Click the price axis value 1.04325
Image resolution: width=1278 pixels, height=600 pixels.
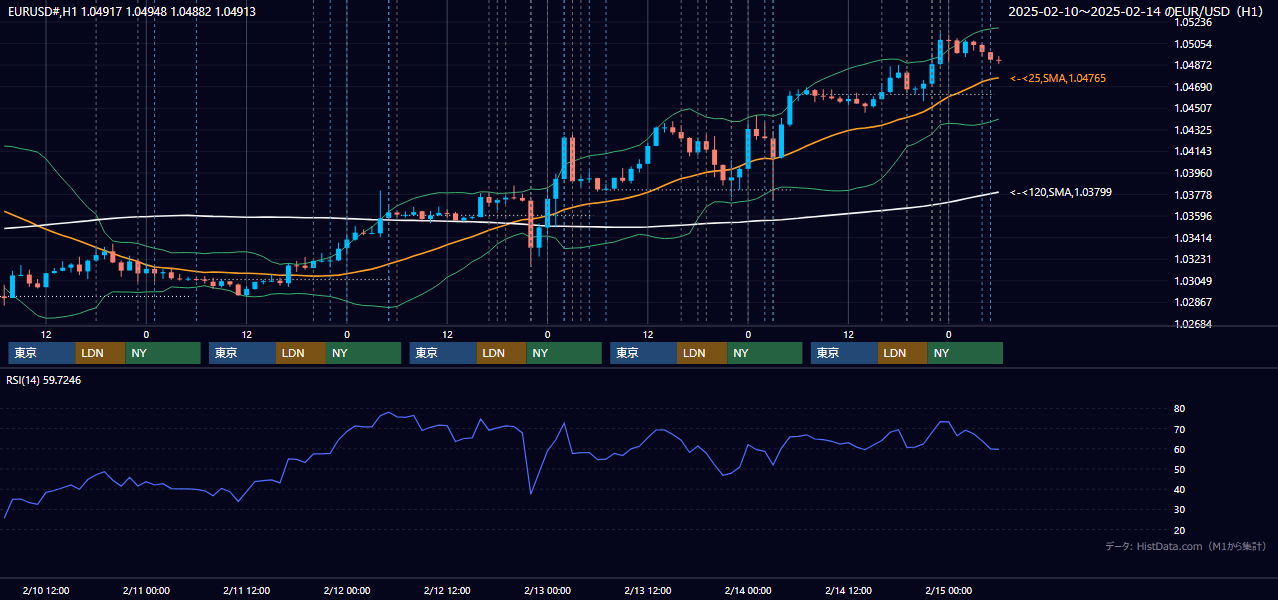tap(1192, 130)
